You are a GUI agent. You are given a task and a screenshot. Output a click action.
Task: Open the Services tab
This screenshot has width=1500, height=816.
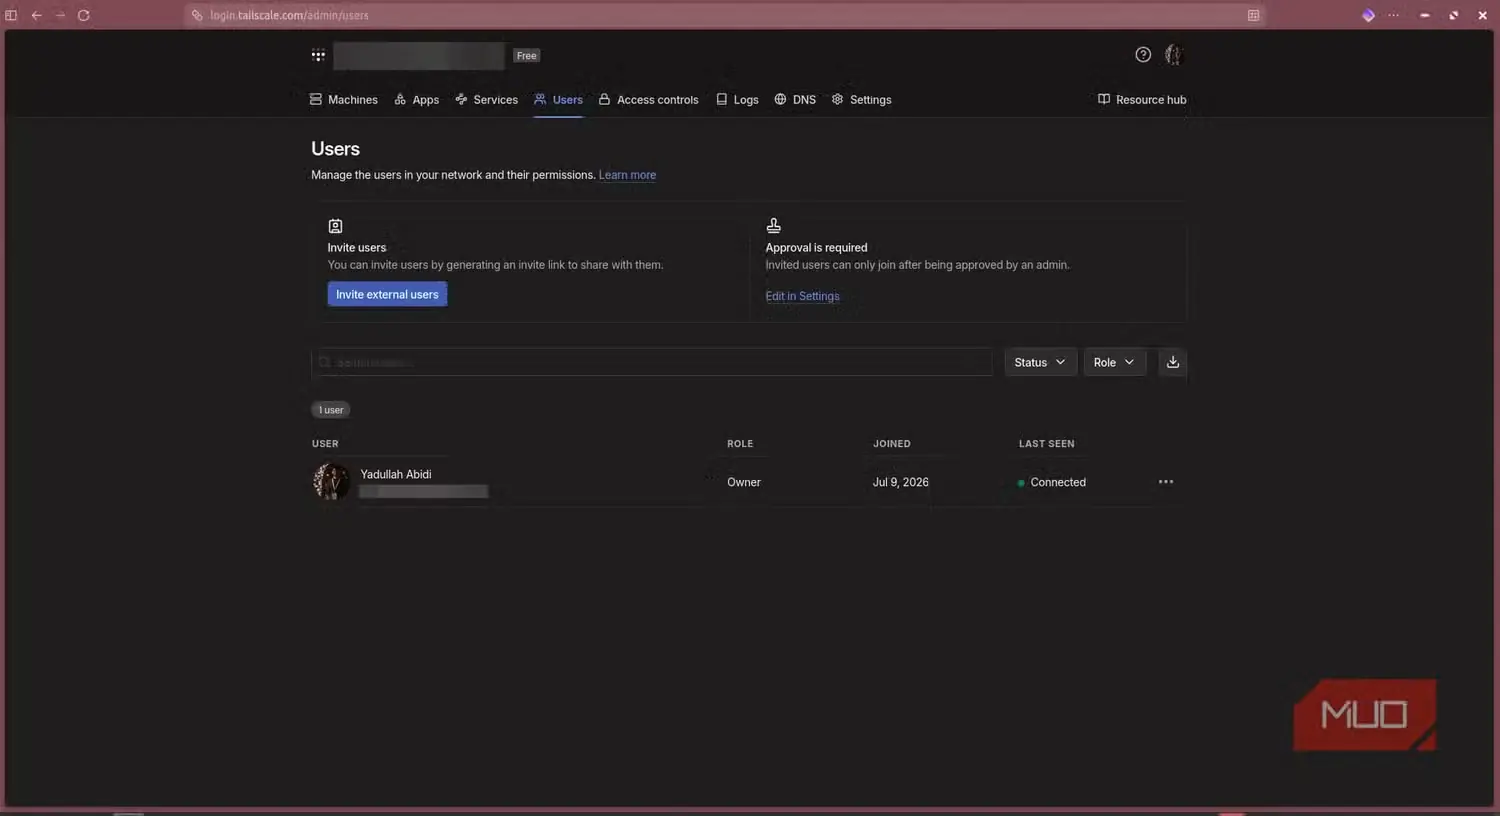click(x=486, y=100)
